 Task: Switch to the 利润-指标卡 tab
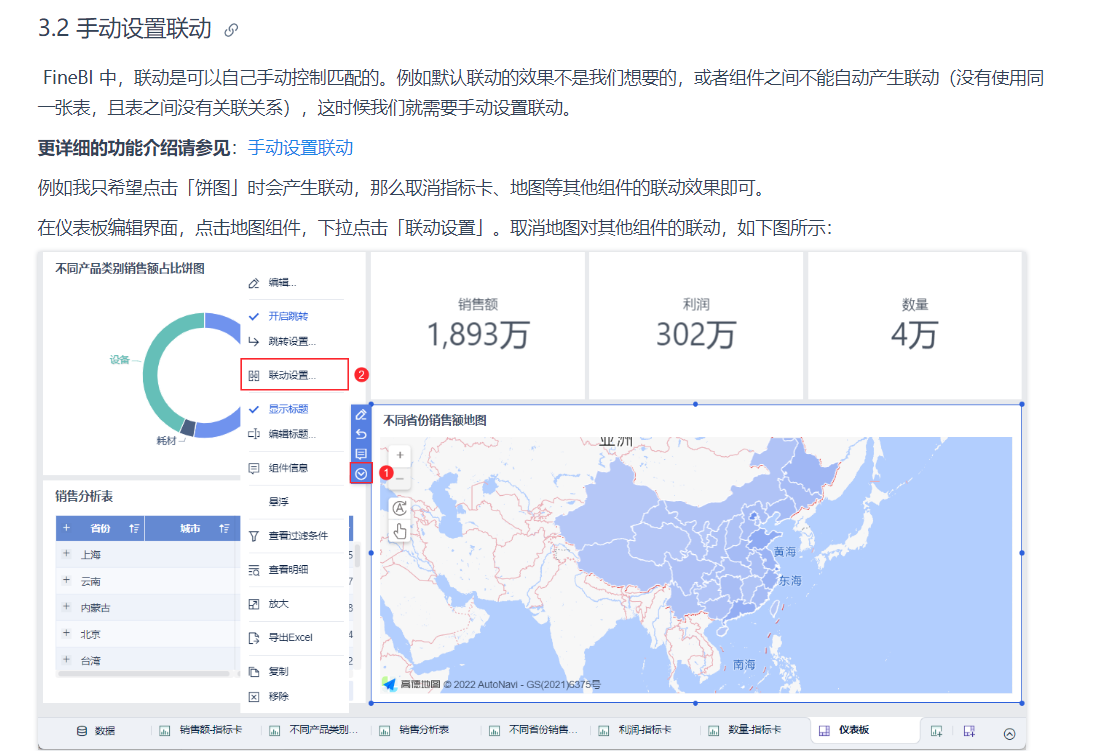click(635, 731)
